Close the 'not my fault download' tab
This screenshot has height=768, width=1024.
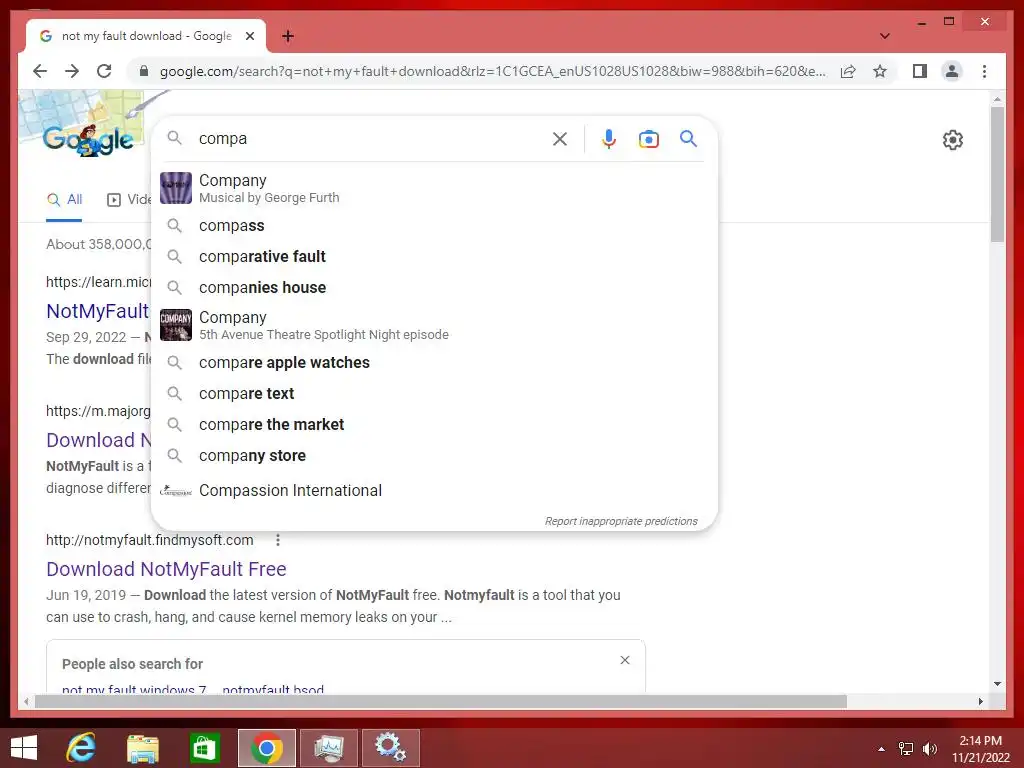click(249, 36)
